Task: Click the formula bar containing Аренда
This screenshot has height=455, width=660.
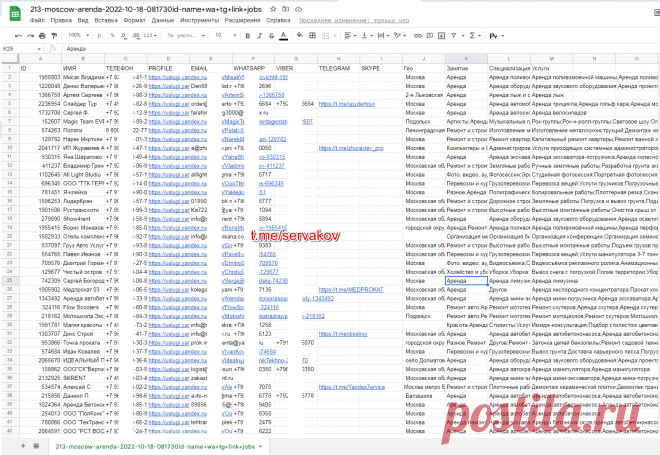Action: click(x=362, y=49)
